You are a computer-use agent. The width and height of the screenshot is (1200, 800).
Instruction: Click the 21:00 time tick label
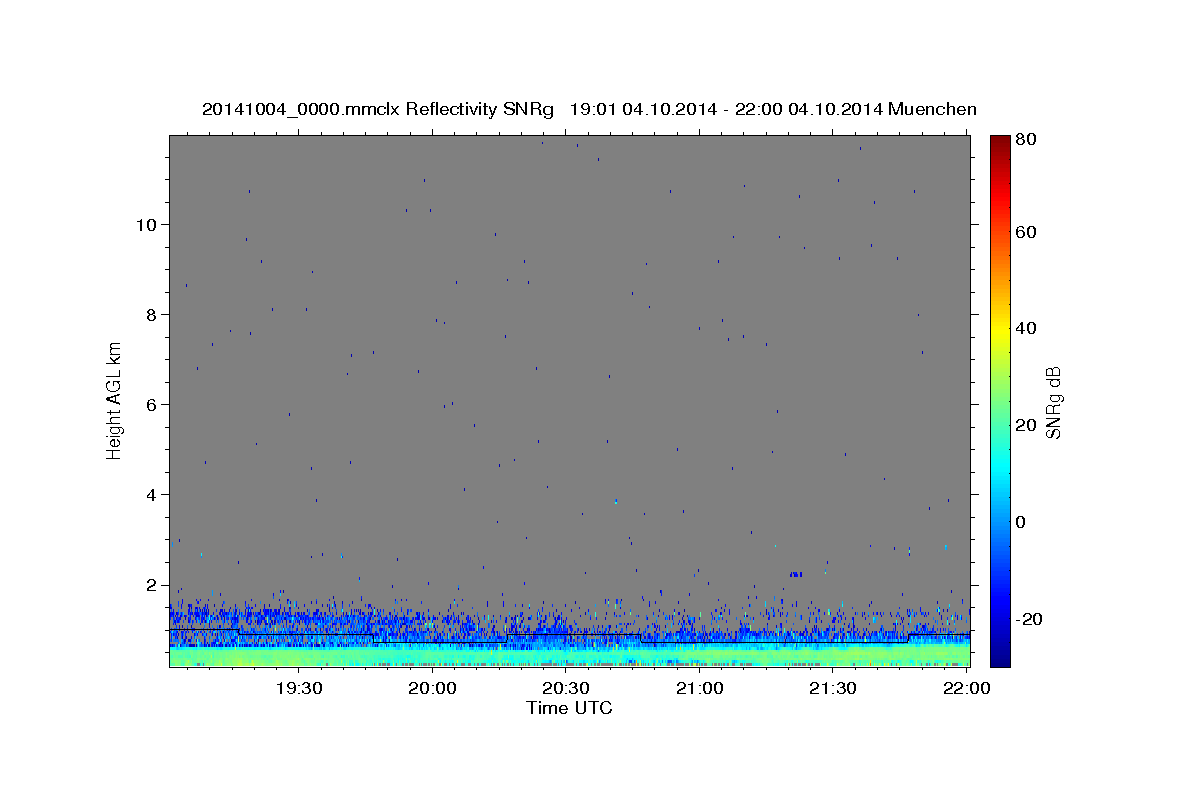coord(700,688)
